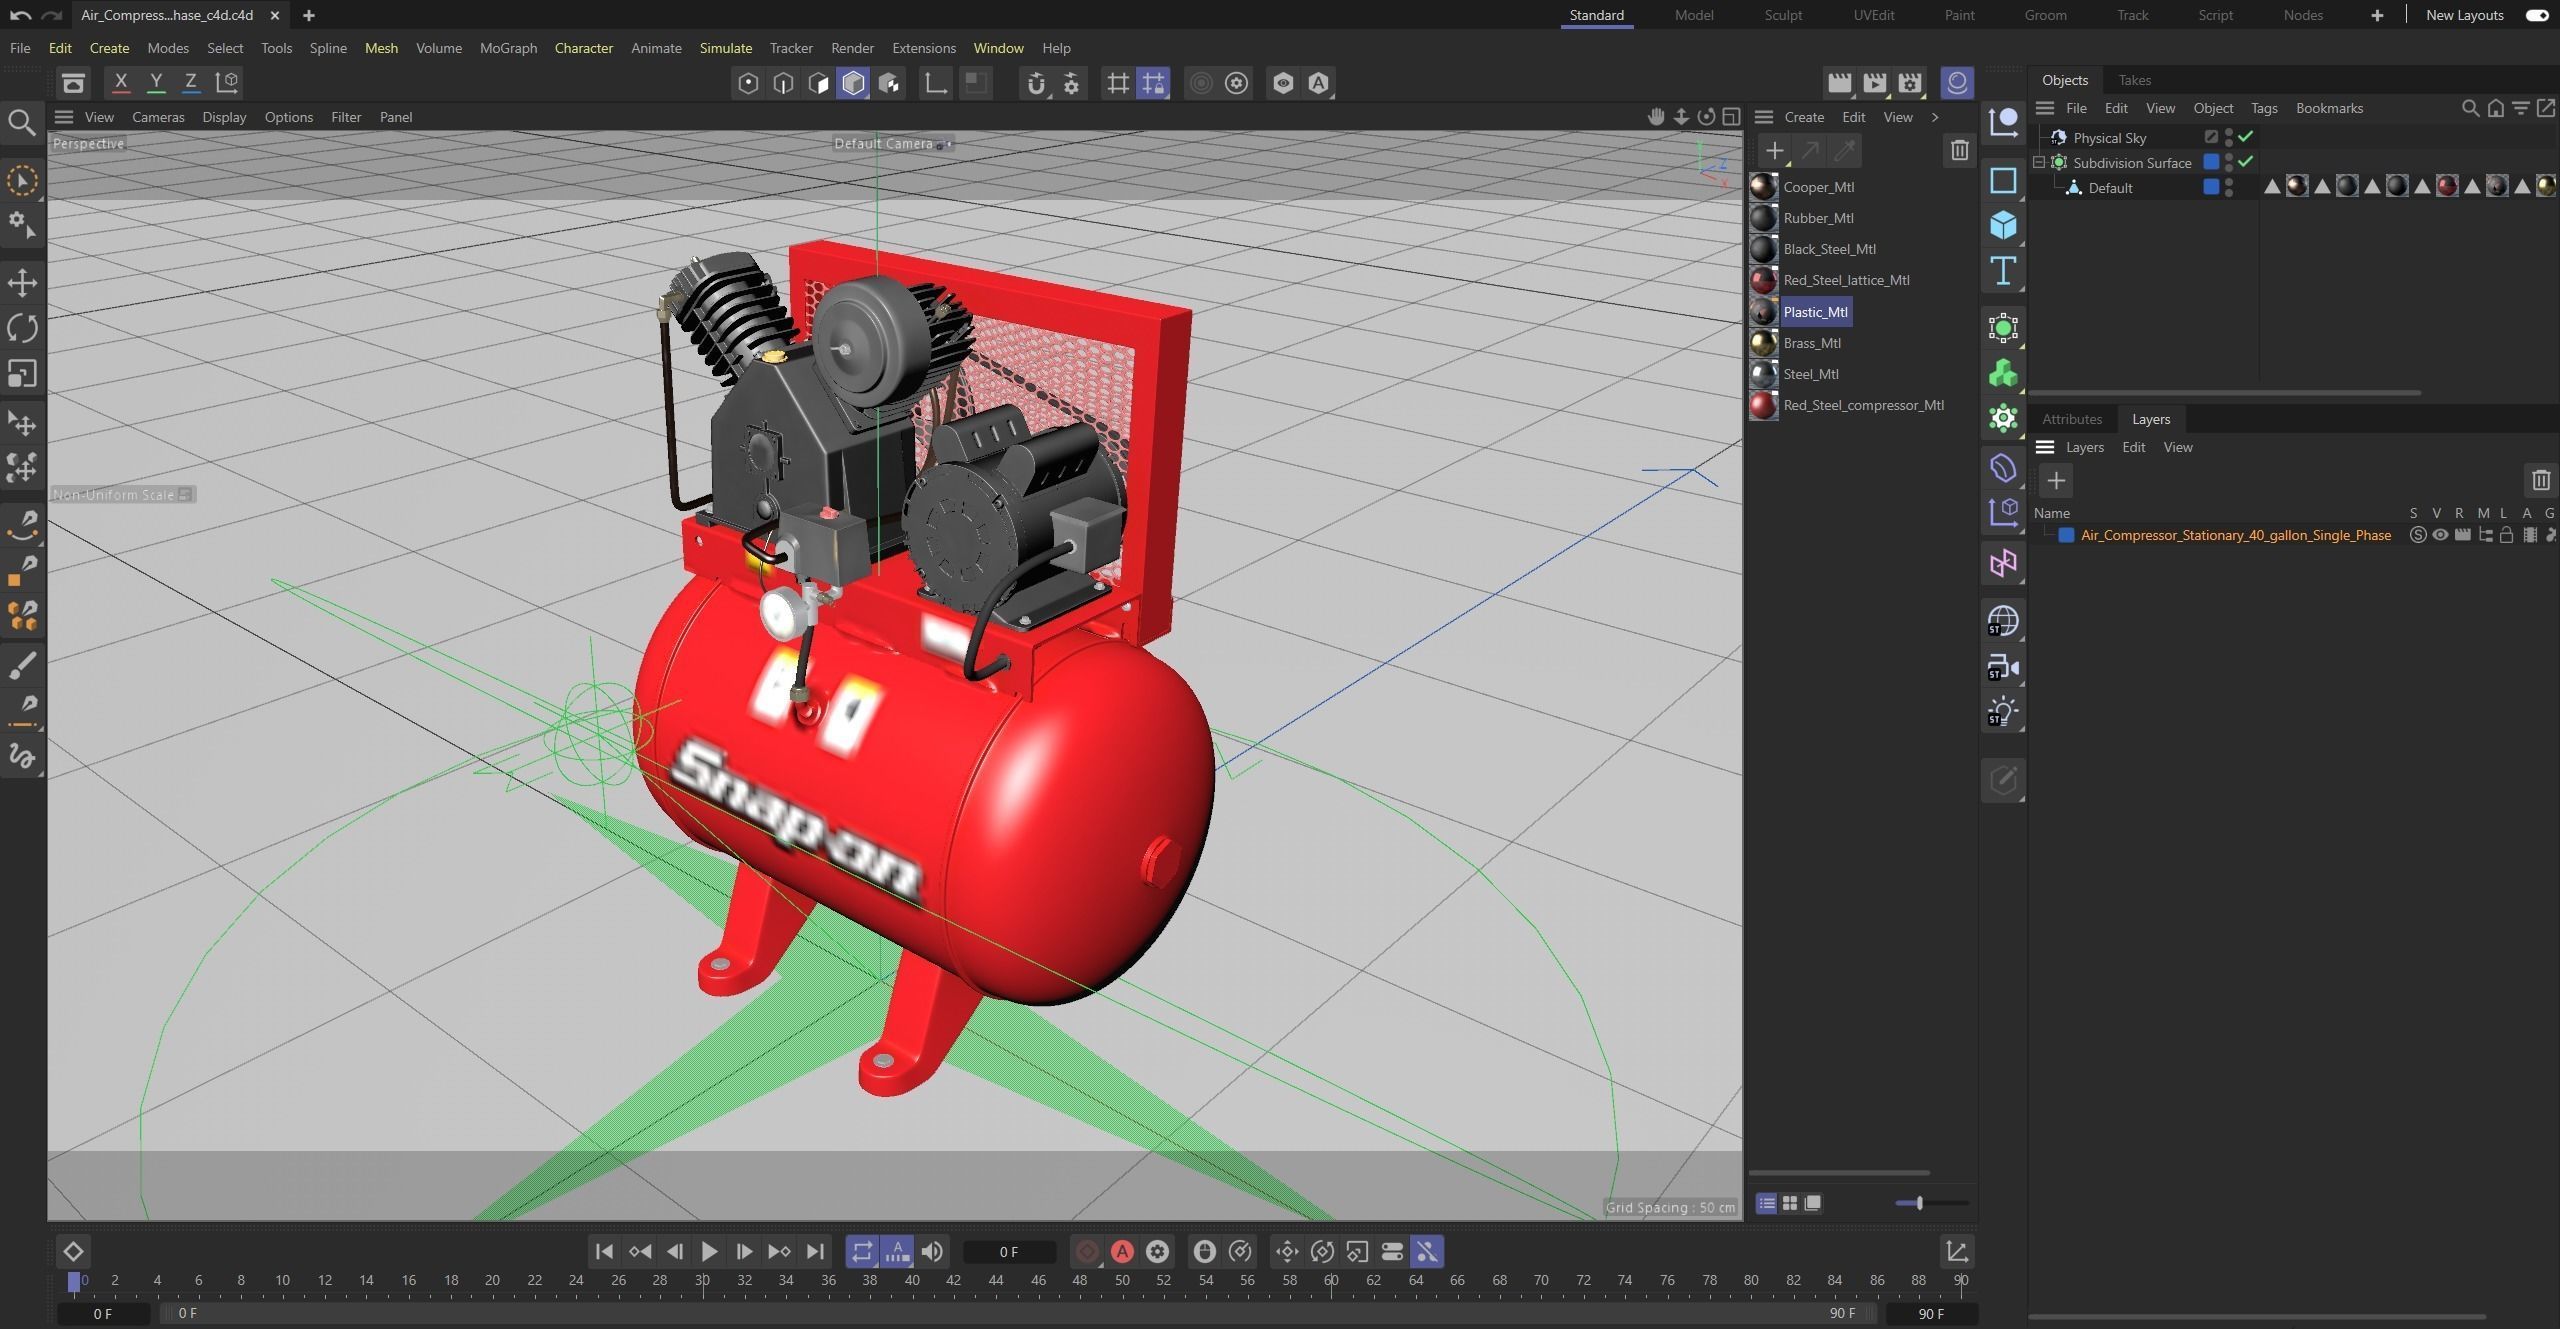Open the MoGraph menu
This screenshot has width=2560, height=1329.
pos(508,48)
